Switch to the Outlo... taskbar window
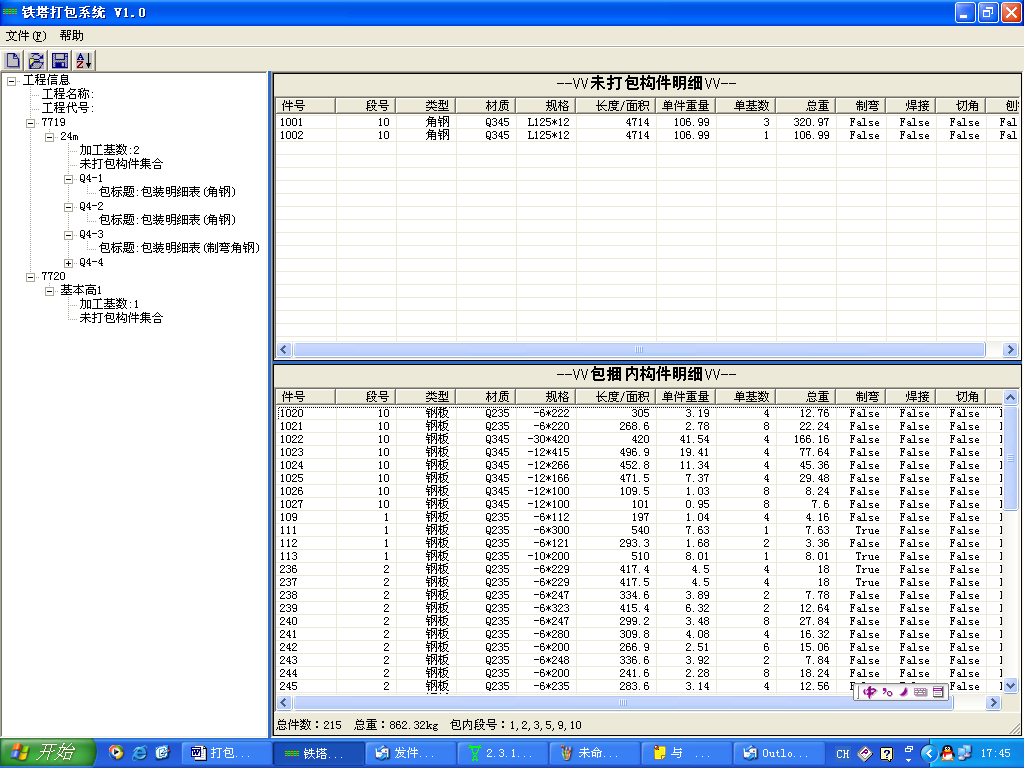 (x=778, y=754)
